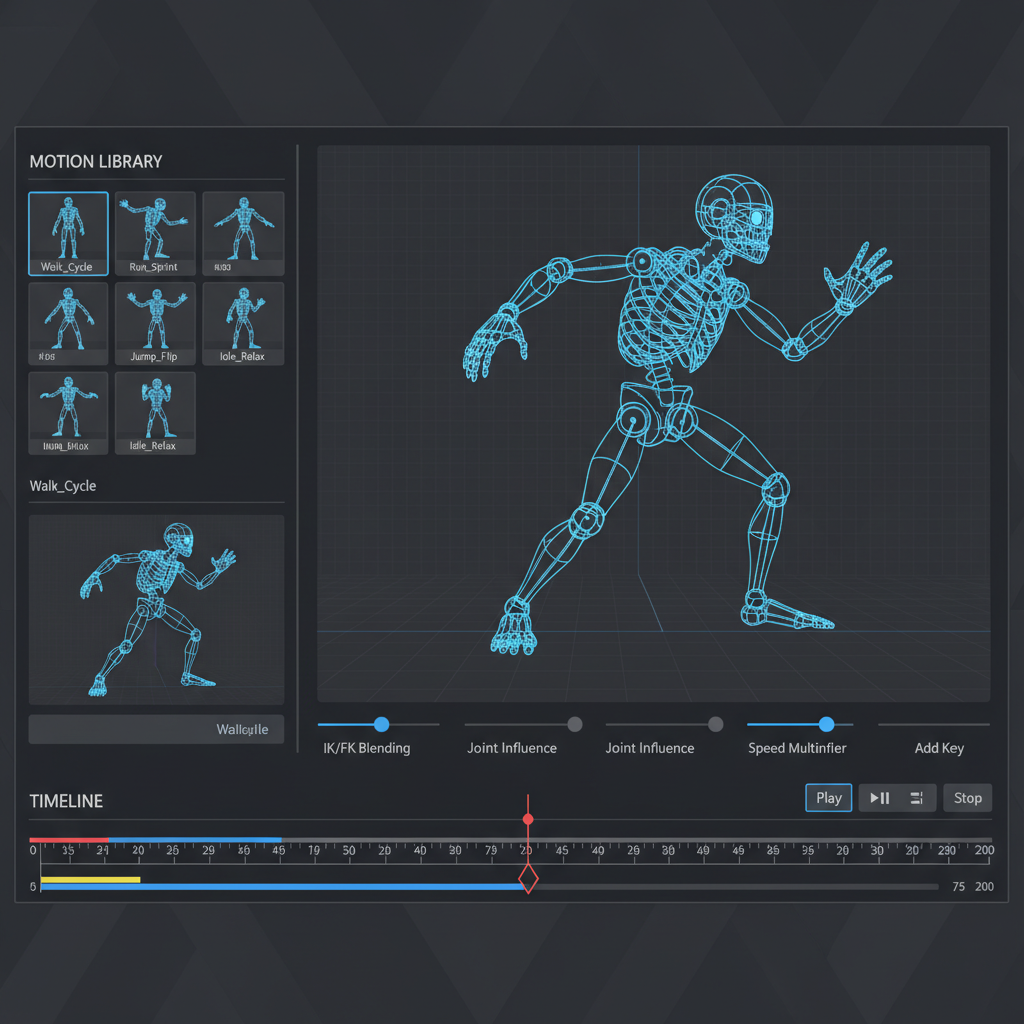The image size is (1024, 1024).
Task: Toggle the second Joint Influence control
Action: coord(714,724)
